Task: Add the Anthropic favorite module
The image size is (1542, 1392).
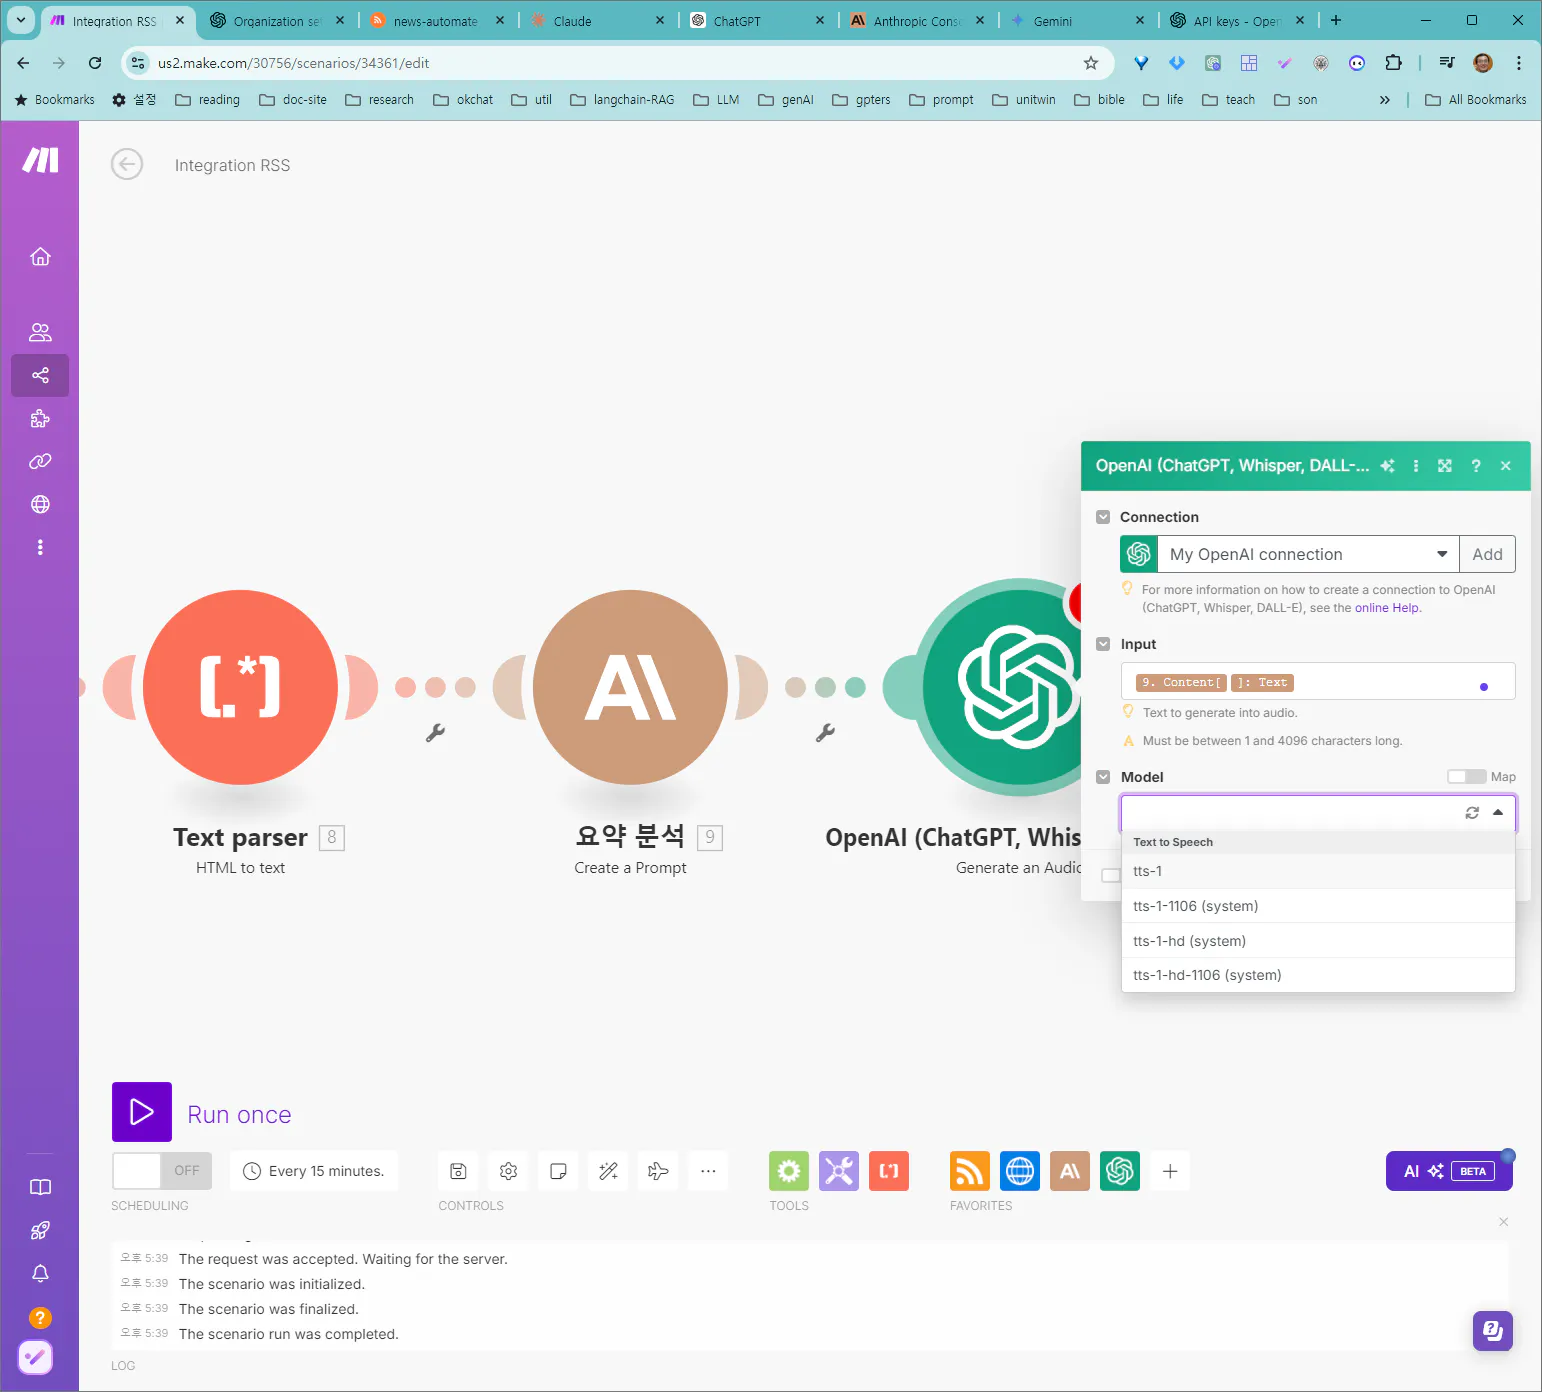Action: pyautogui.click(x=1070, y=1171)
